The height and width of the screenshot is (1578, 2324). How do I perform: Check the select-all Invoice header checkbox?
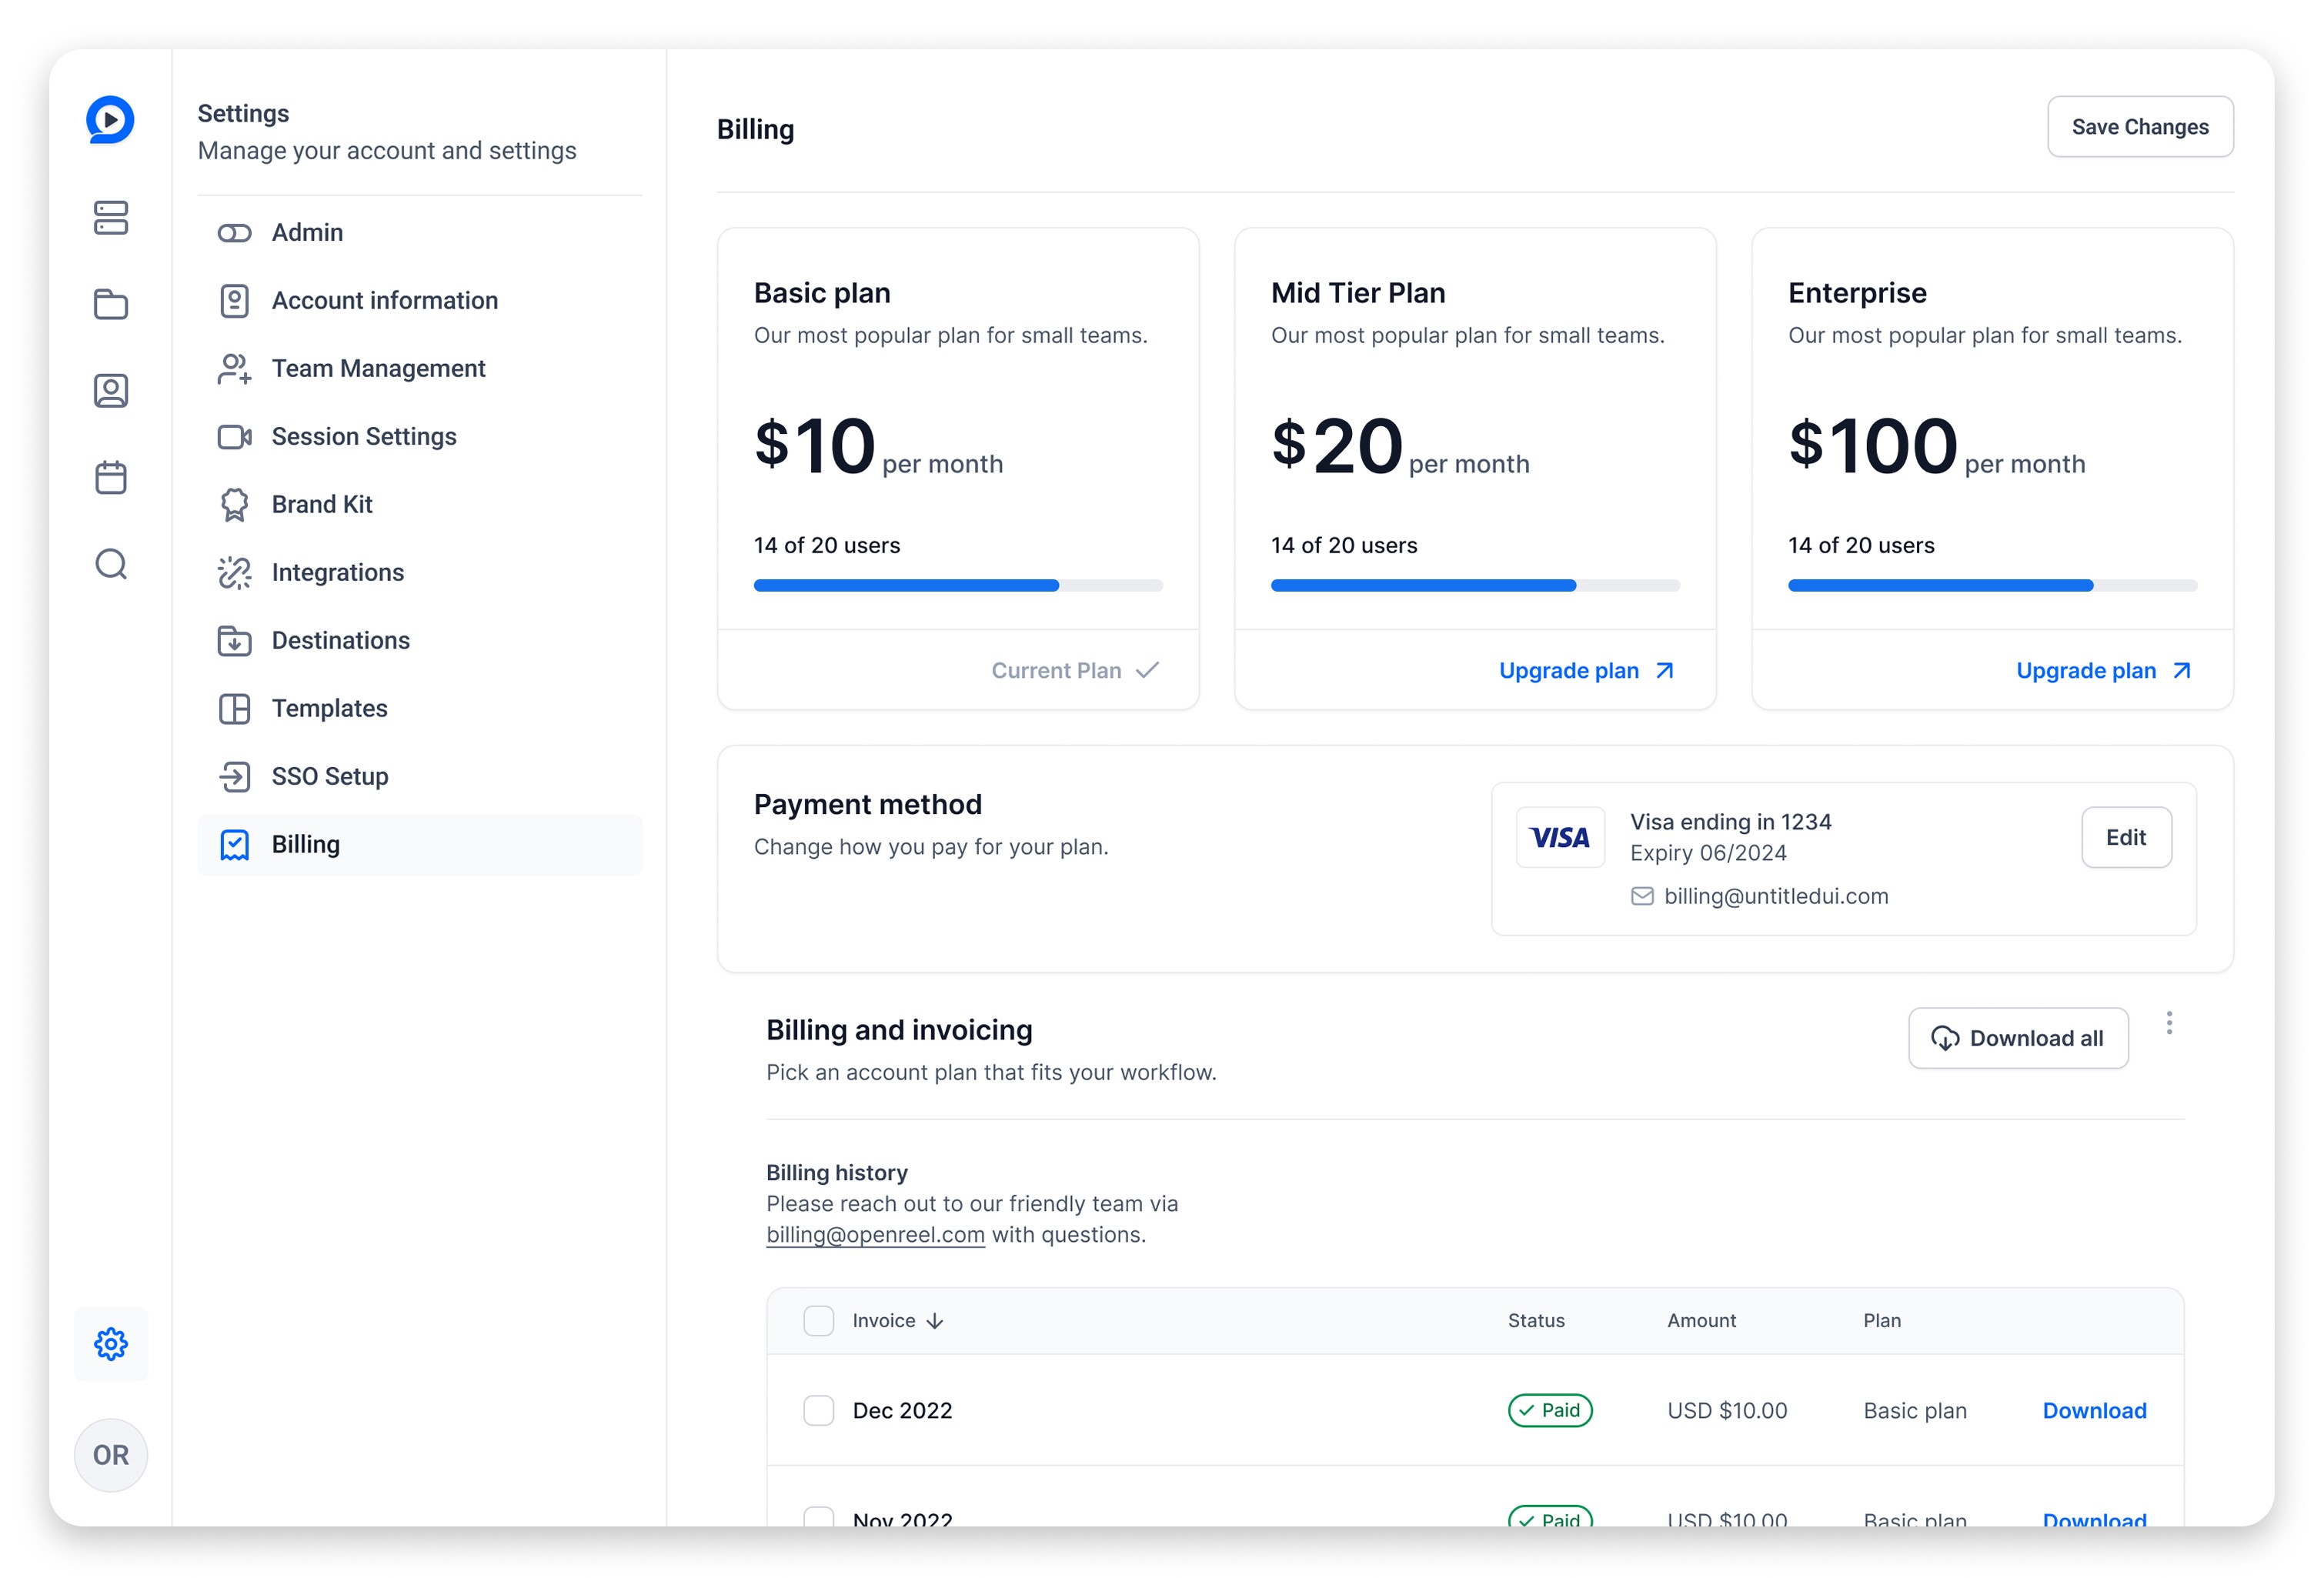818,1320
